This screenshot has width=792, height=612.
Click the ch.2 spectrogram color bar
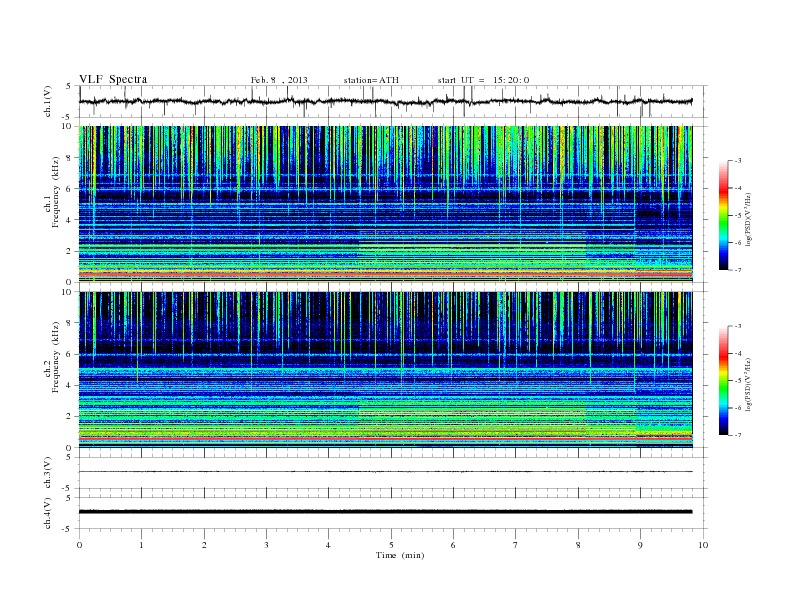coord(723,381)
